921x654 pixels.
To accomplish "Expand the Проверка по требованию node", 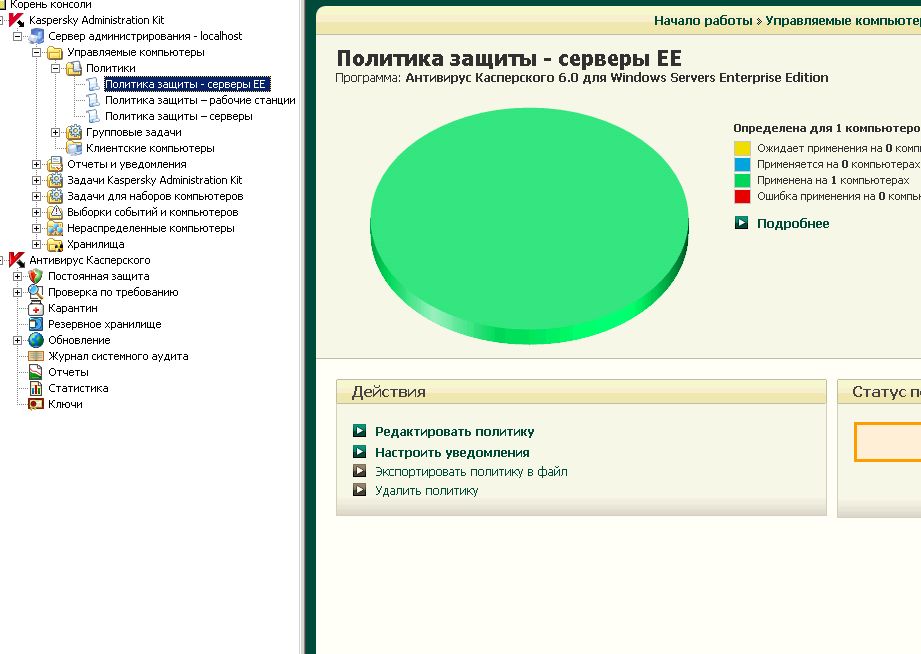I will [18, 292].
